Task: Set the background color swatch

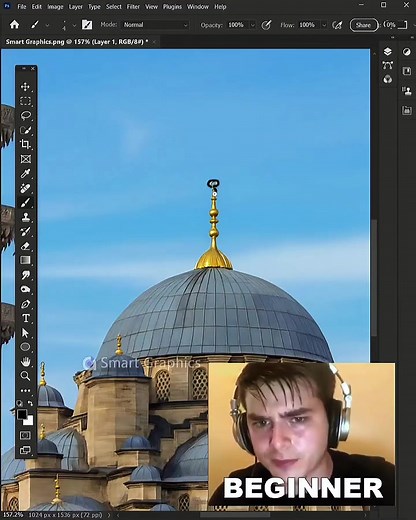Action: (29, 421)
